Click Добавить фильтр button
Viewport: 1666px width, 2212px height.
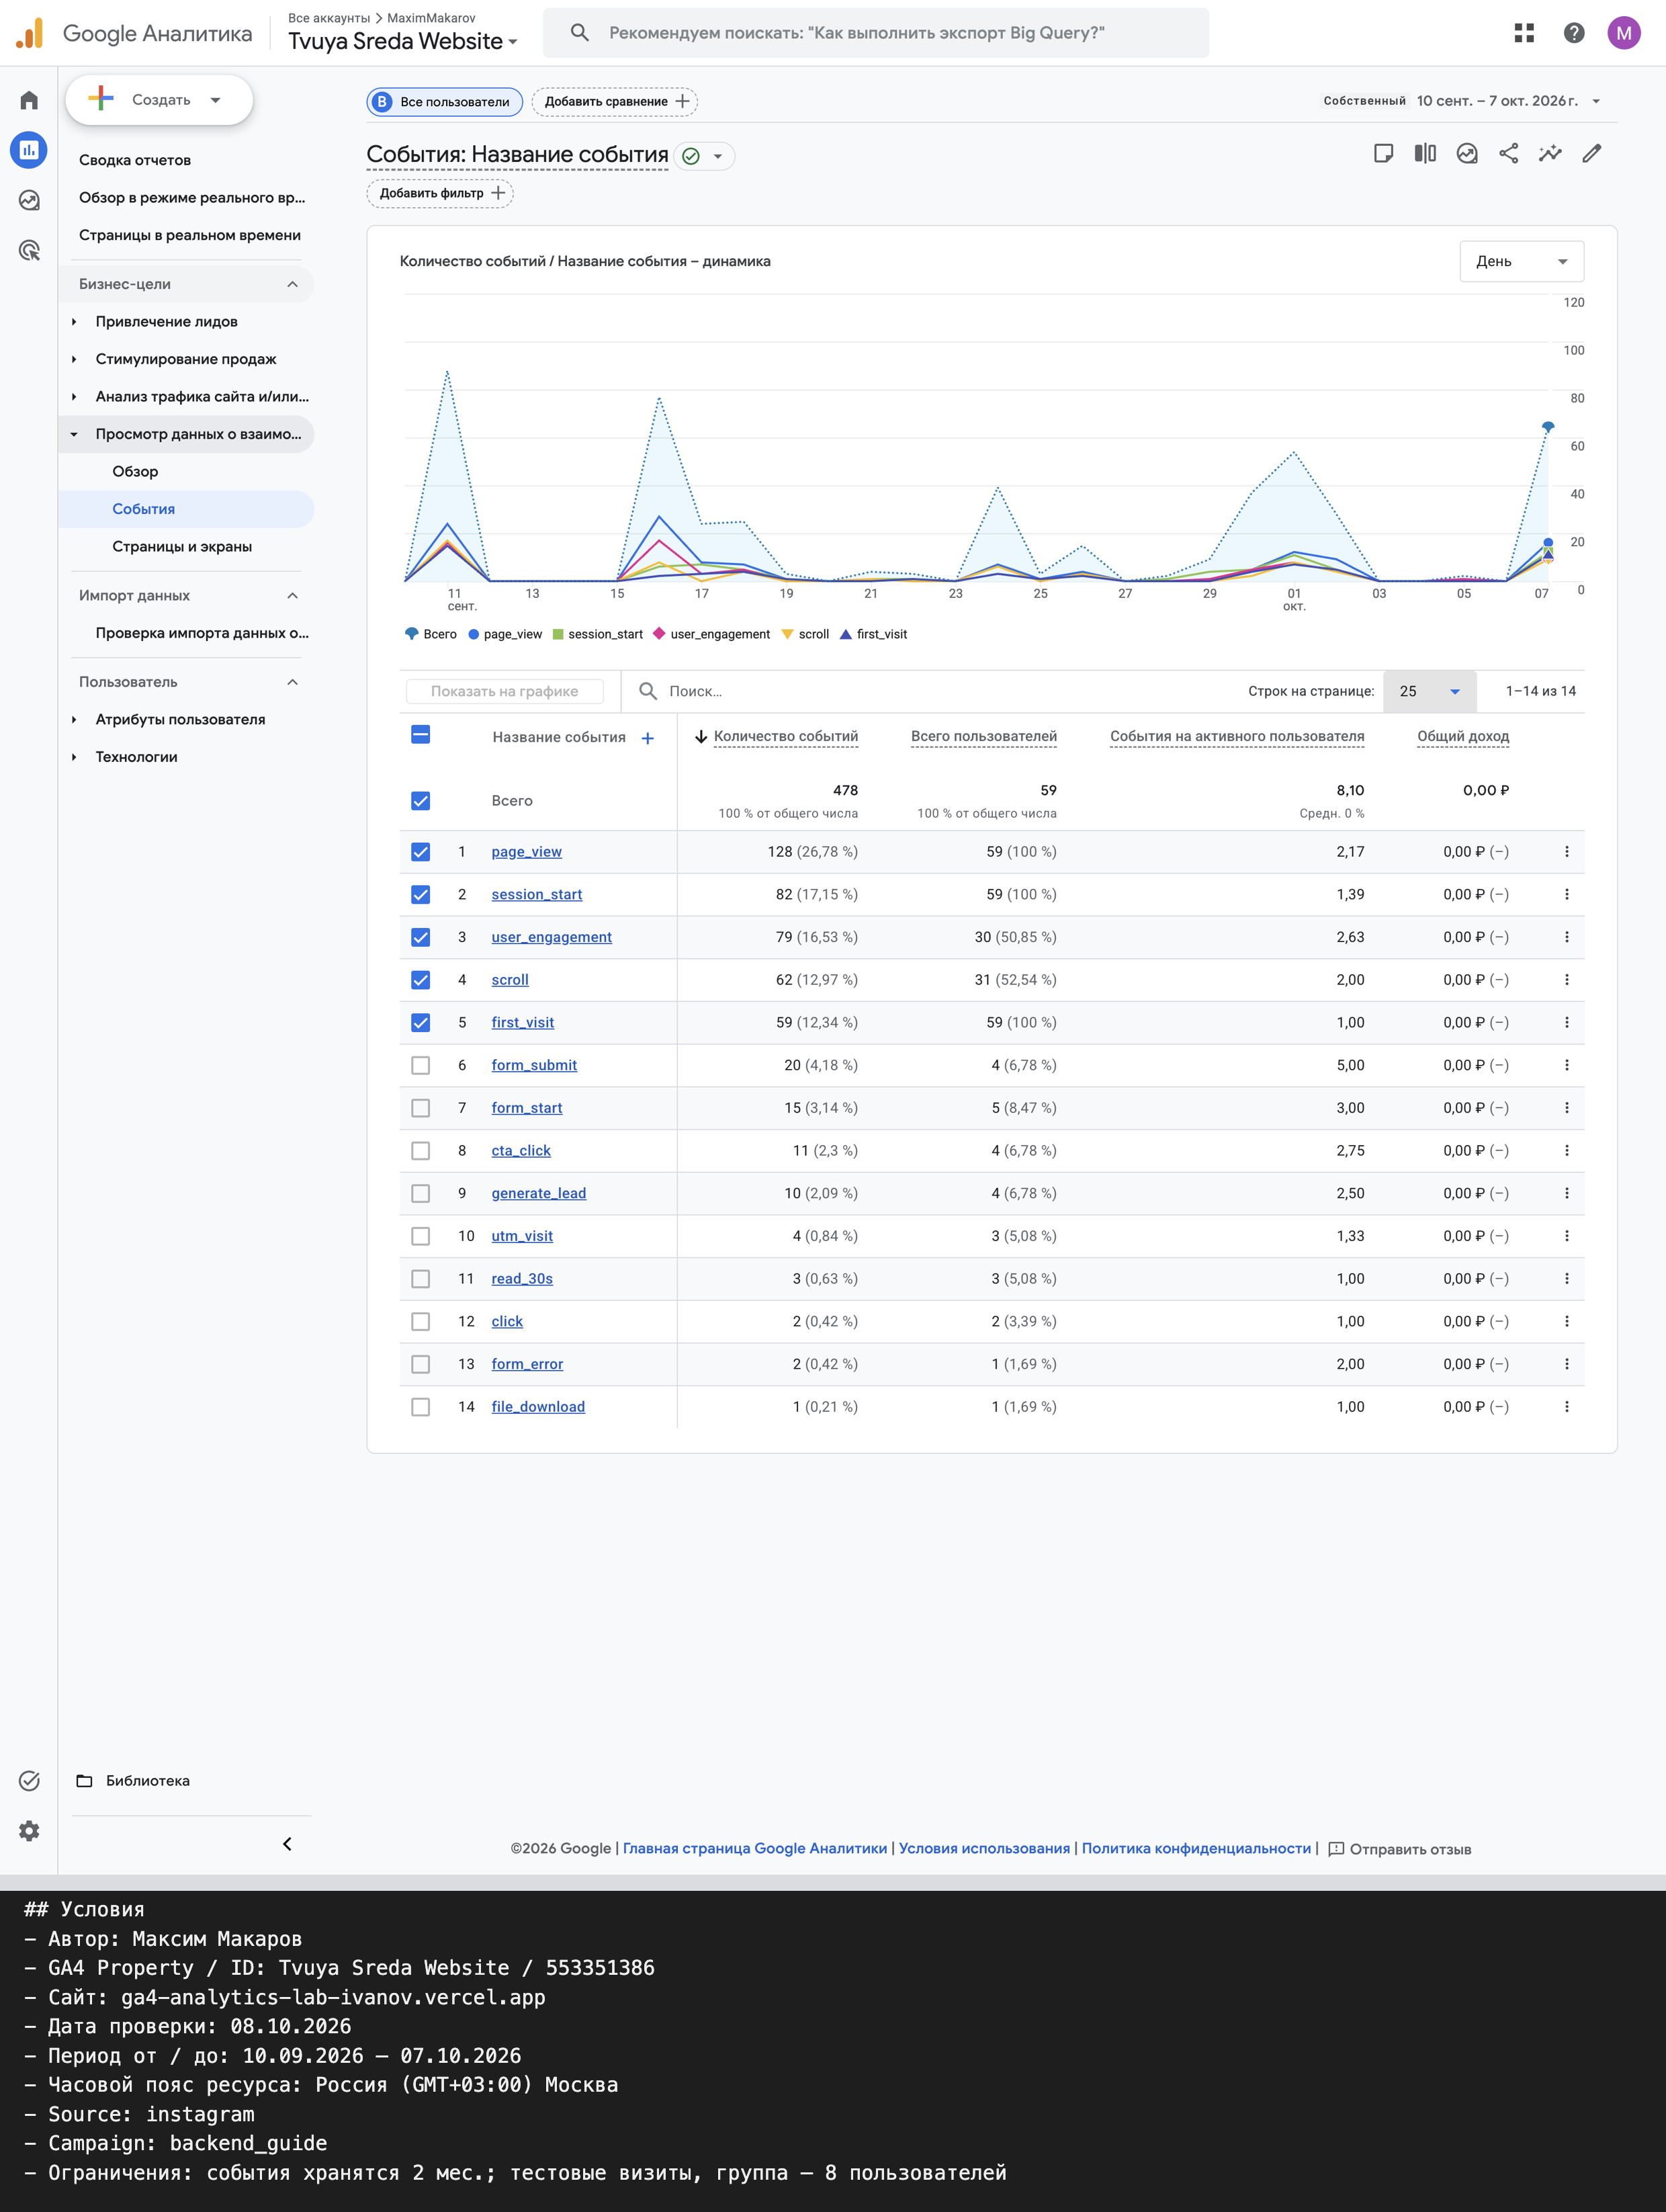(x=440, y=193)
